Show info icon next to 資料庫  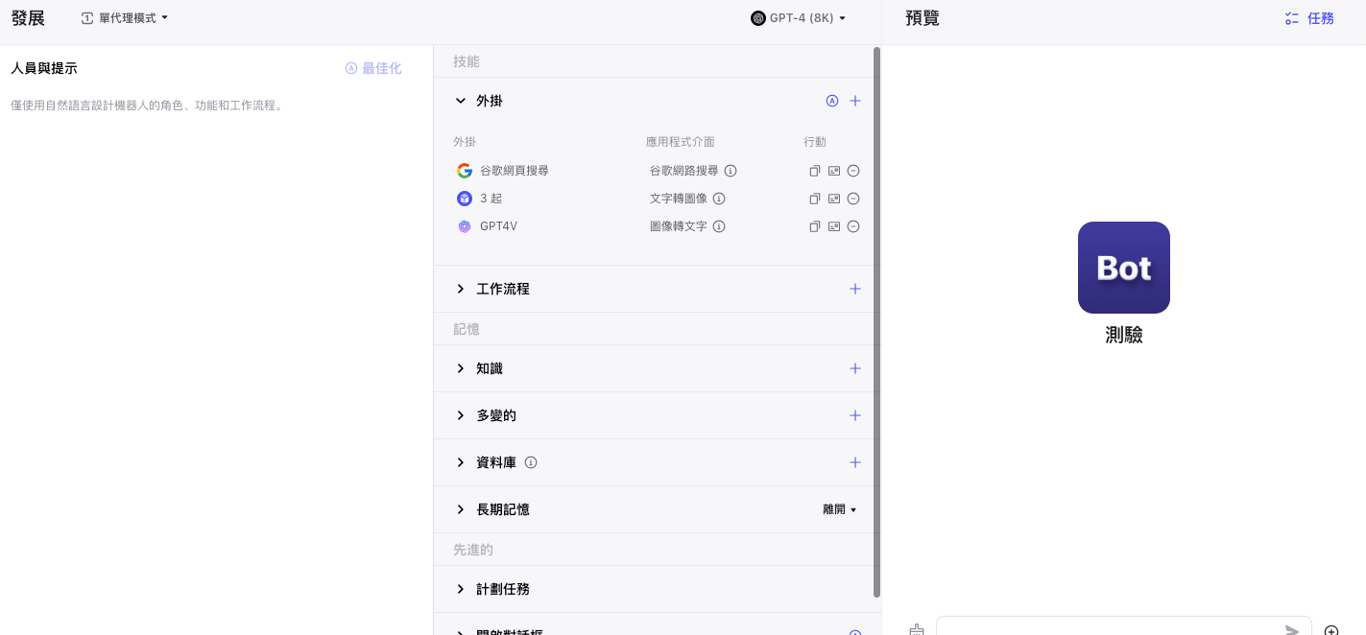(531, 463)
